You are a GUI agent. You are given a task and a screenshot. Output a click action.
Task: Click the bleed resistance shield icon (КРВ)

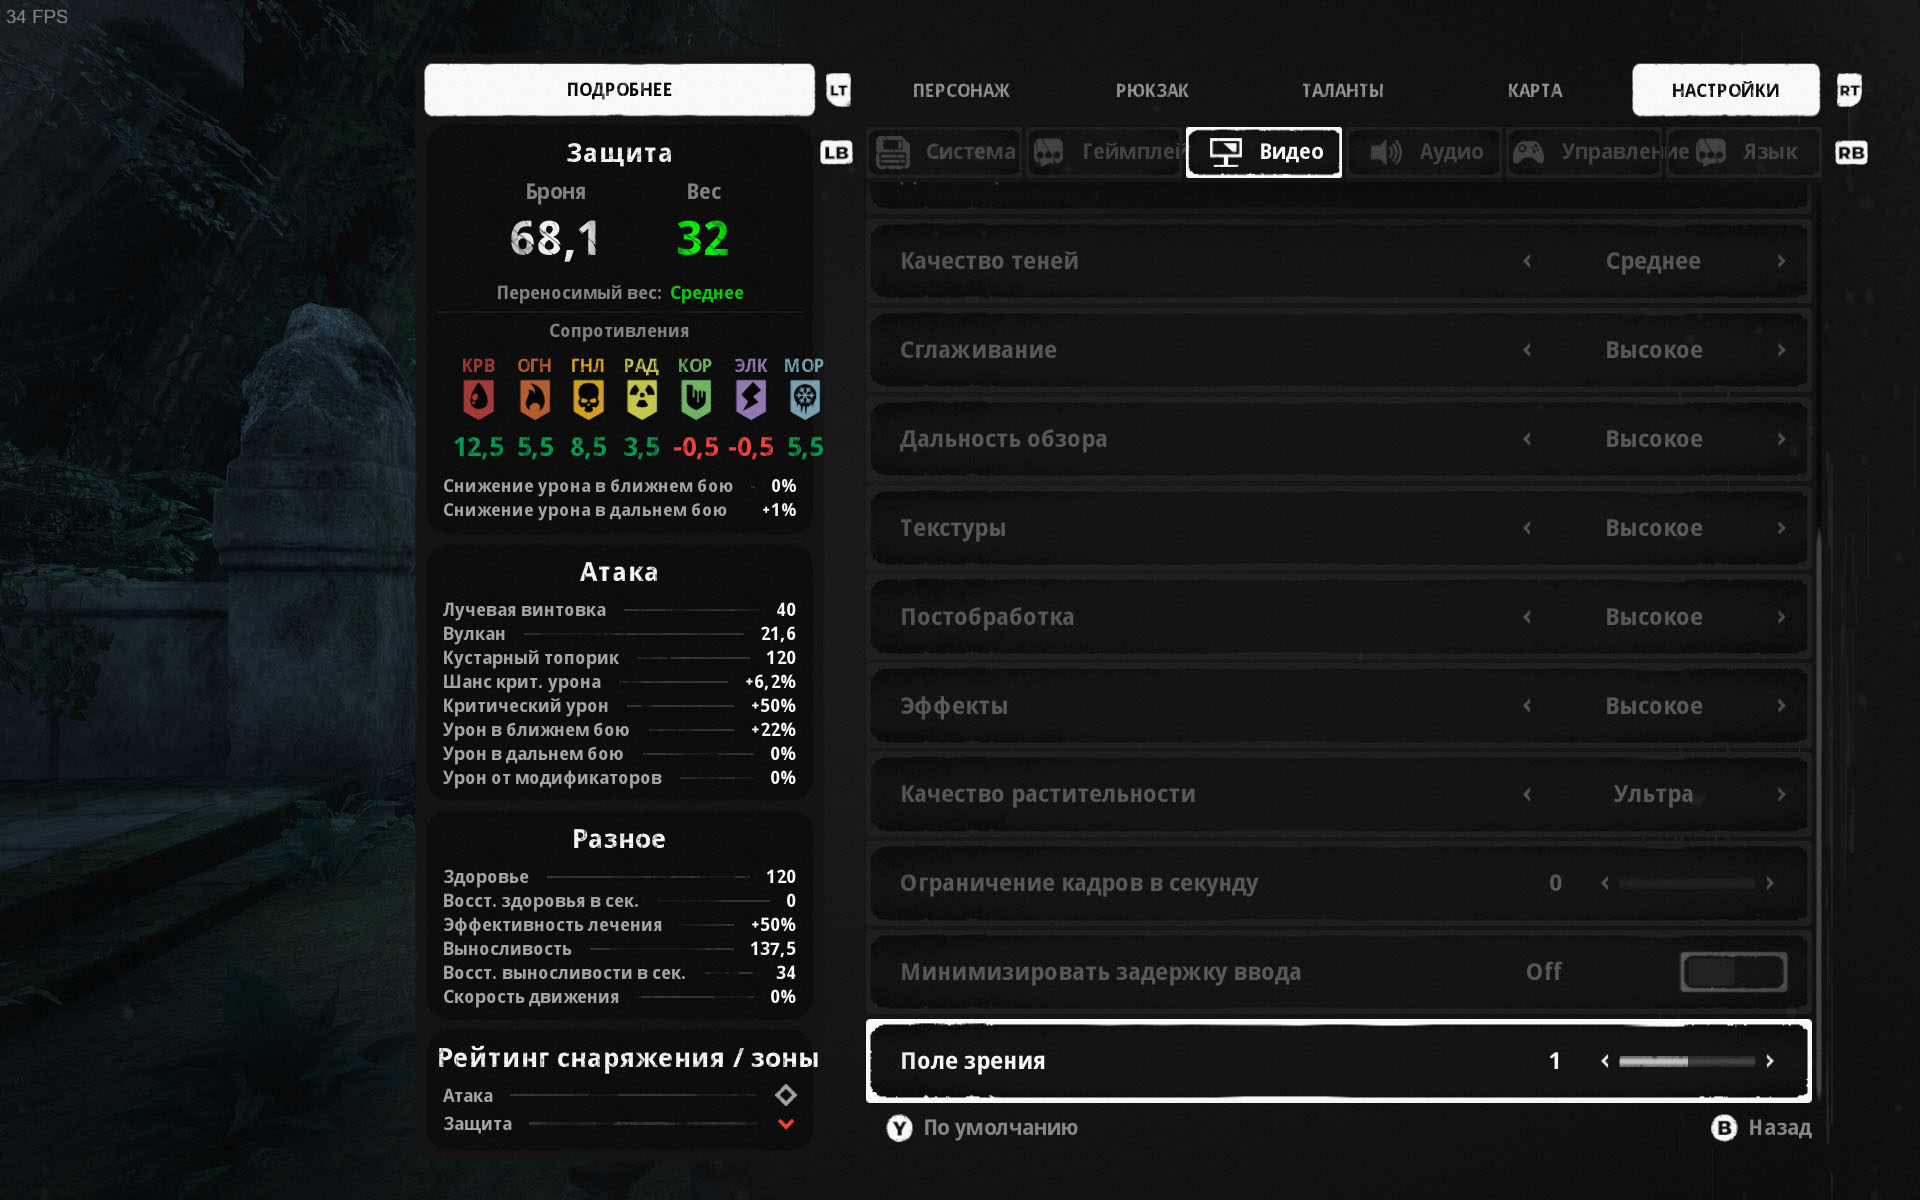478,400
